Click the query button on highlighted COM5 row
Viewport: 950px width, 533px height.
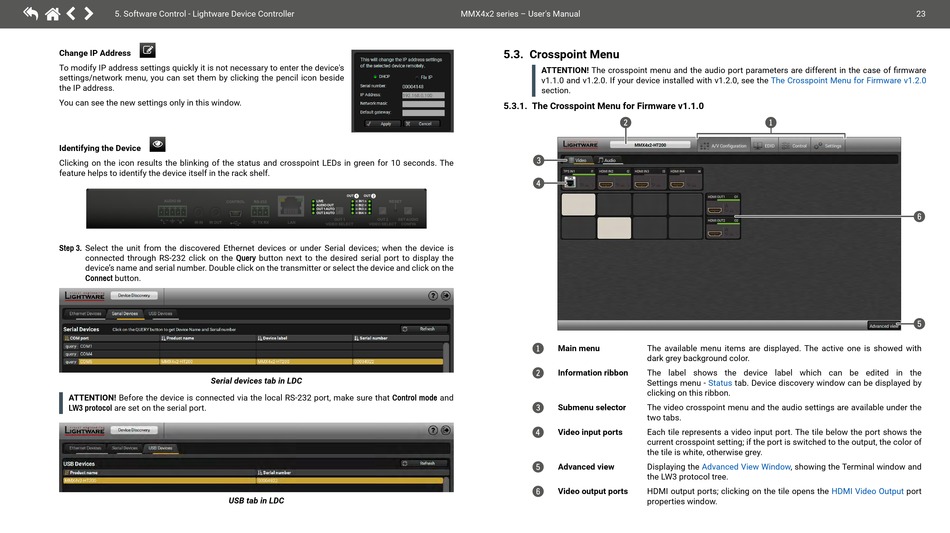click(x=71, y=362)
